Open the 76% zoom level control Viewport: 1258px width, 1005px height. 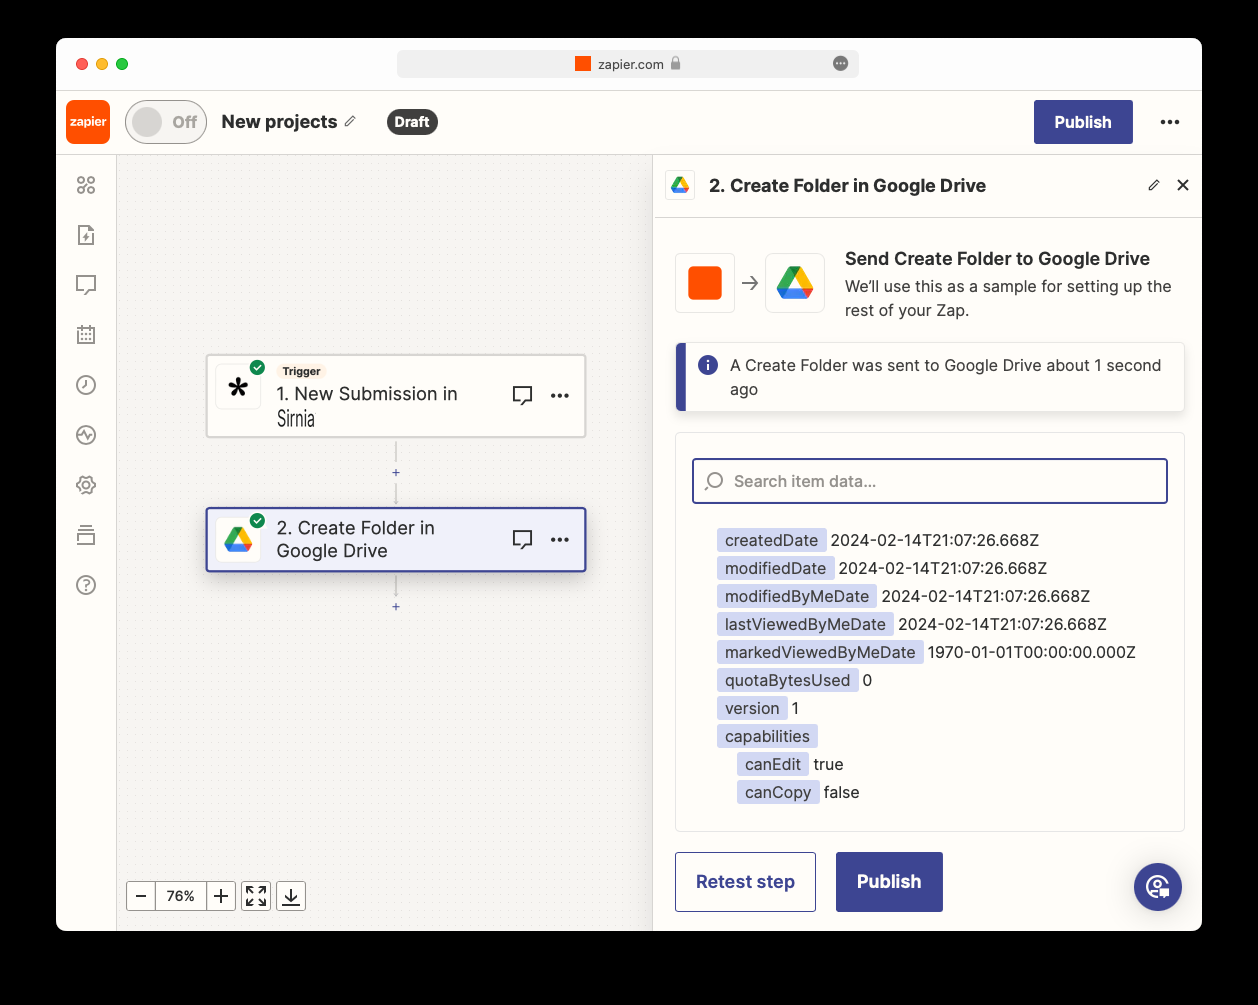coord(181,896)
